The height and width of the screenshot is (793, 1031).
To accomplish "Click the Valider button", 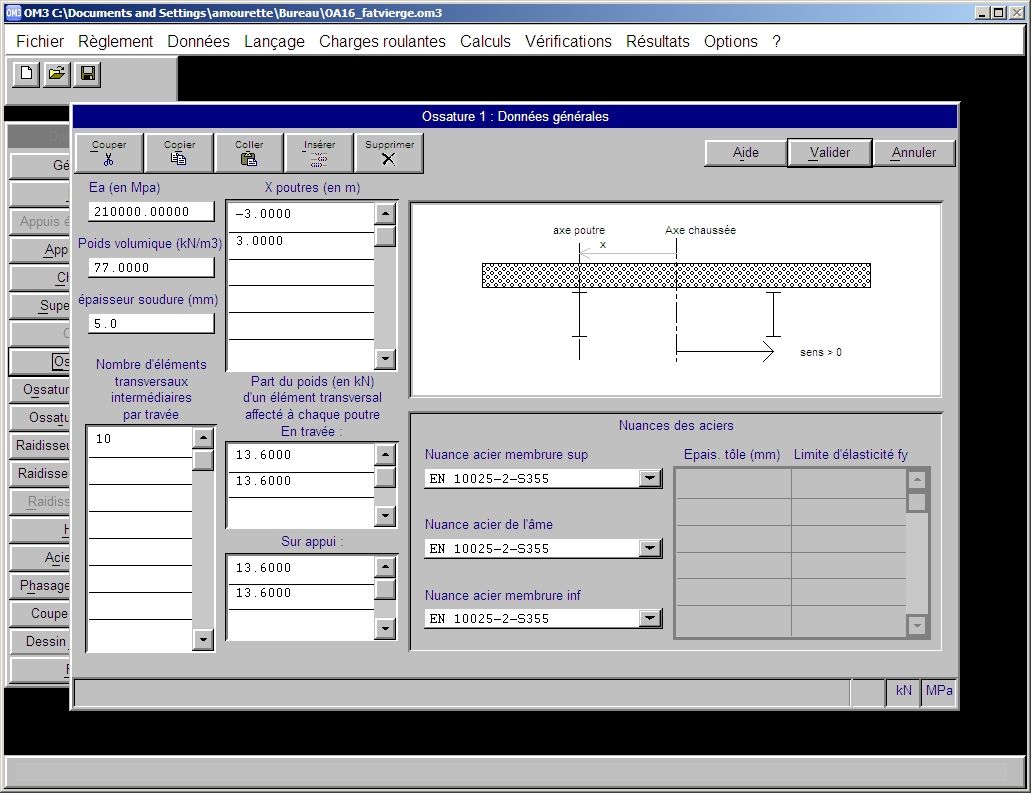I will [x=830, y=153].
